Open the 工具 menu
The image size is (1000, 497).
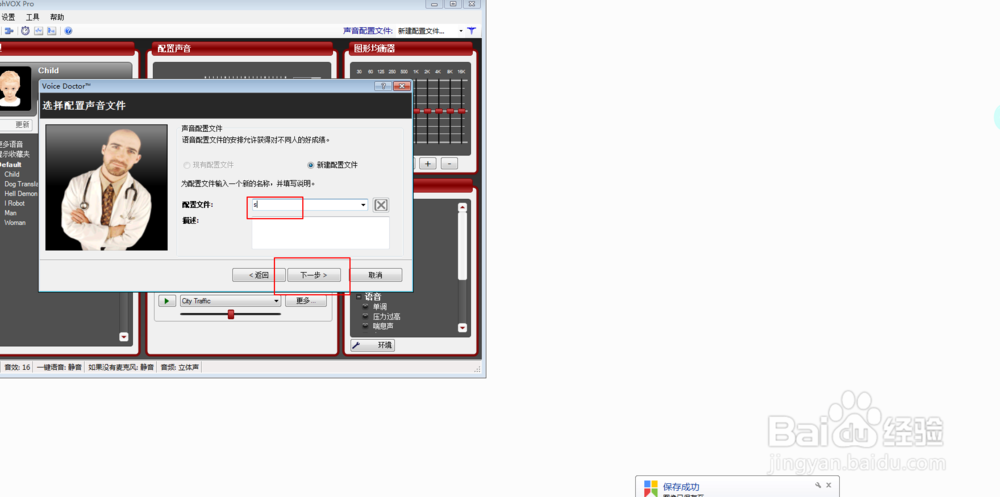coord(33,17)
